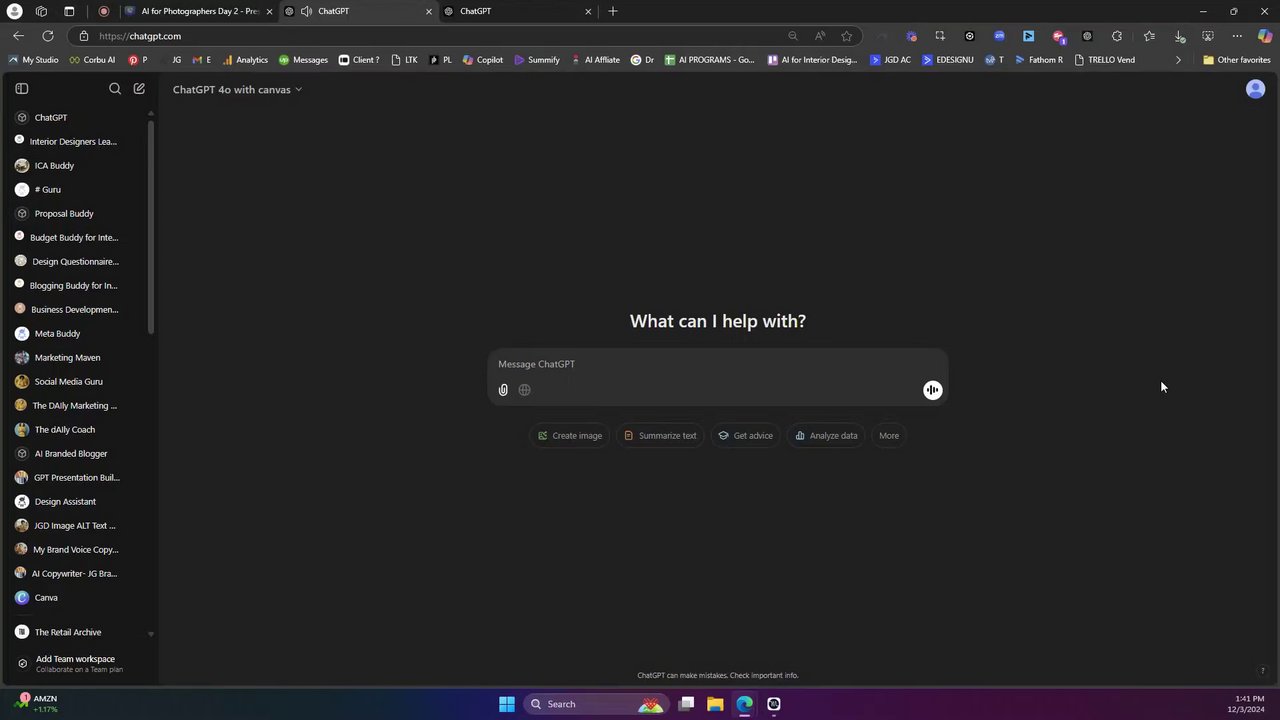
Task: Open search chats magnifier icon
Action: click(x=115, y=89)
